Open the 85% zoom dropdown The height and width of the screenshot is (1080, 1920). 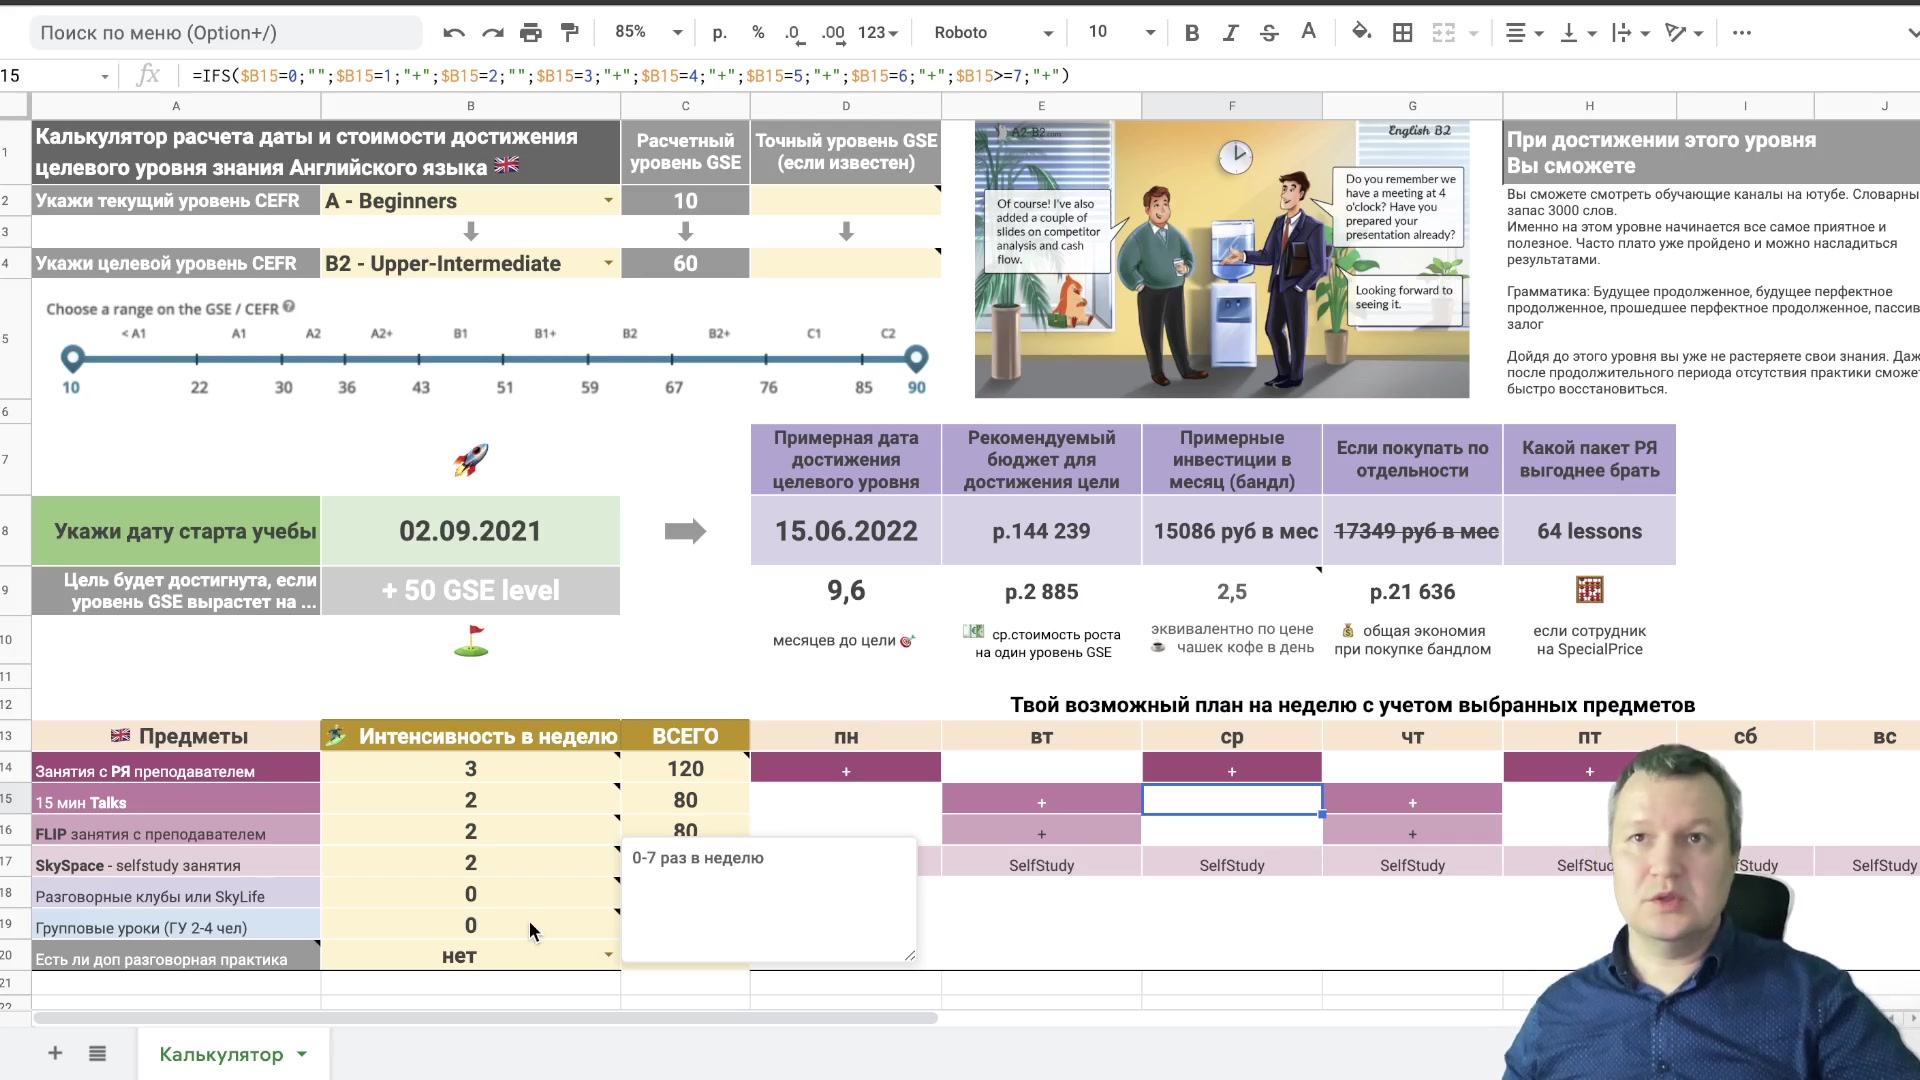click(648, 32)
